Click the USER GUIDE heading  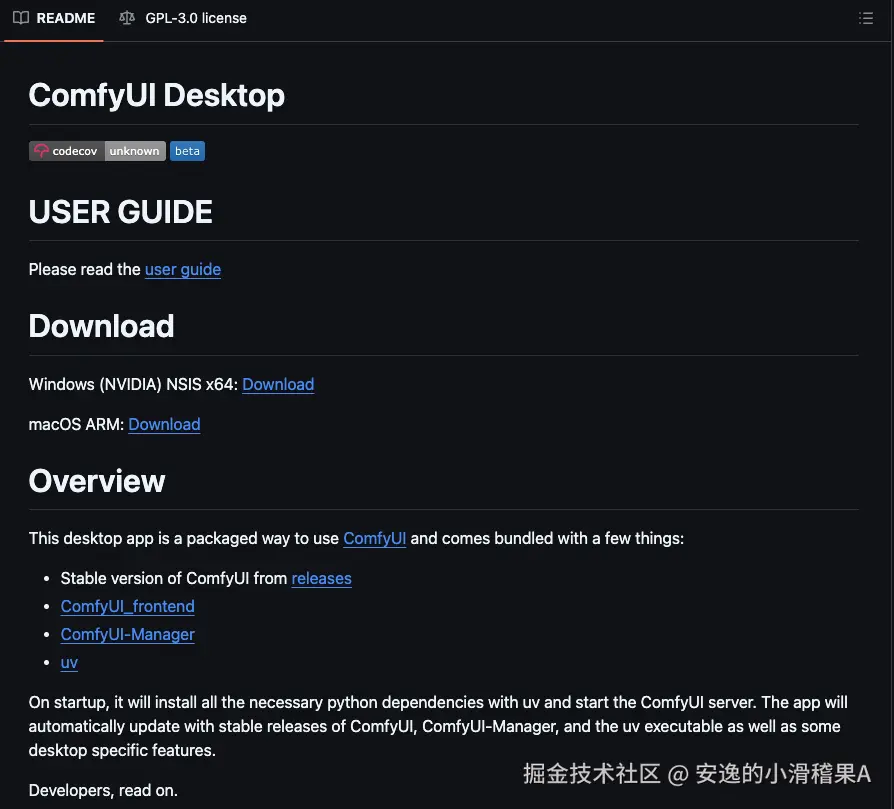[120, 212]
